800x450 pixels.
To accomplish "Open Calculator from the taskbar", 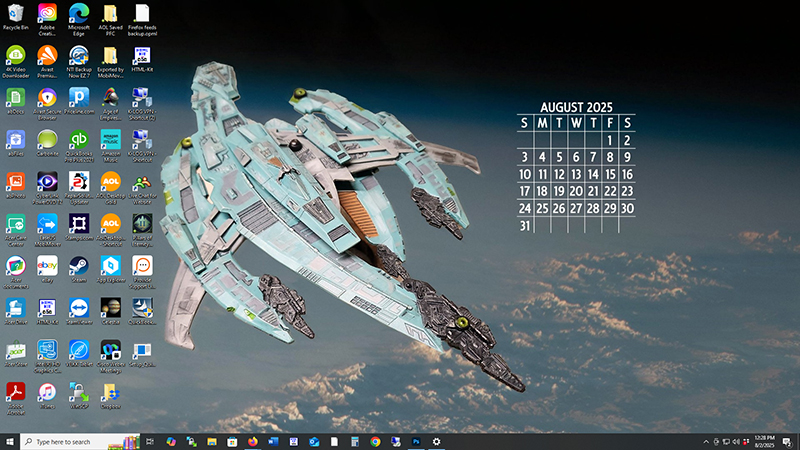I will pyautogui.click(x=355, y=442).
